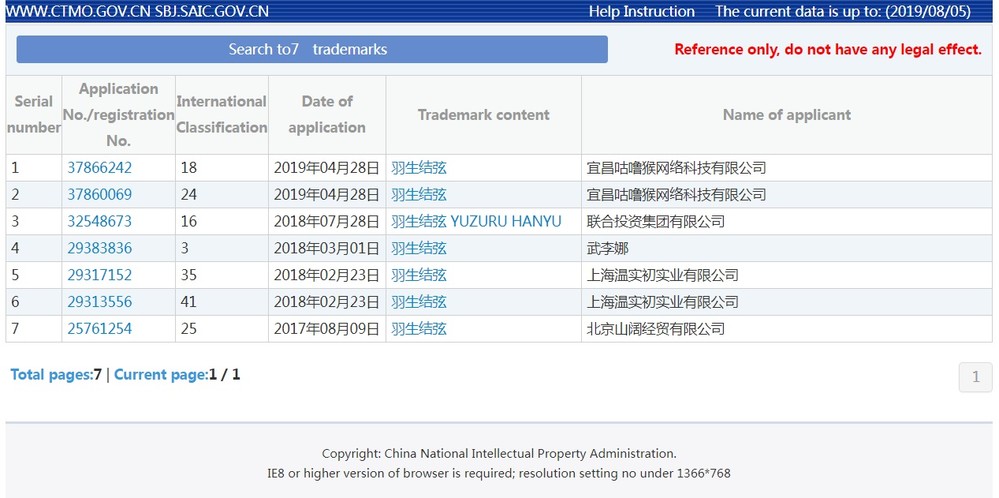The width and height of the screenshot is (999, 498).
Task: Open application number 37860069
Action: pyautogui.click(x=99, y=195)
